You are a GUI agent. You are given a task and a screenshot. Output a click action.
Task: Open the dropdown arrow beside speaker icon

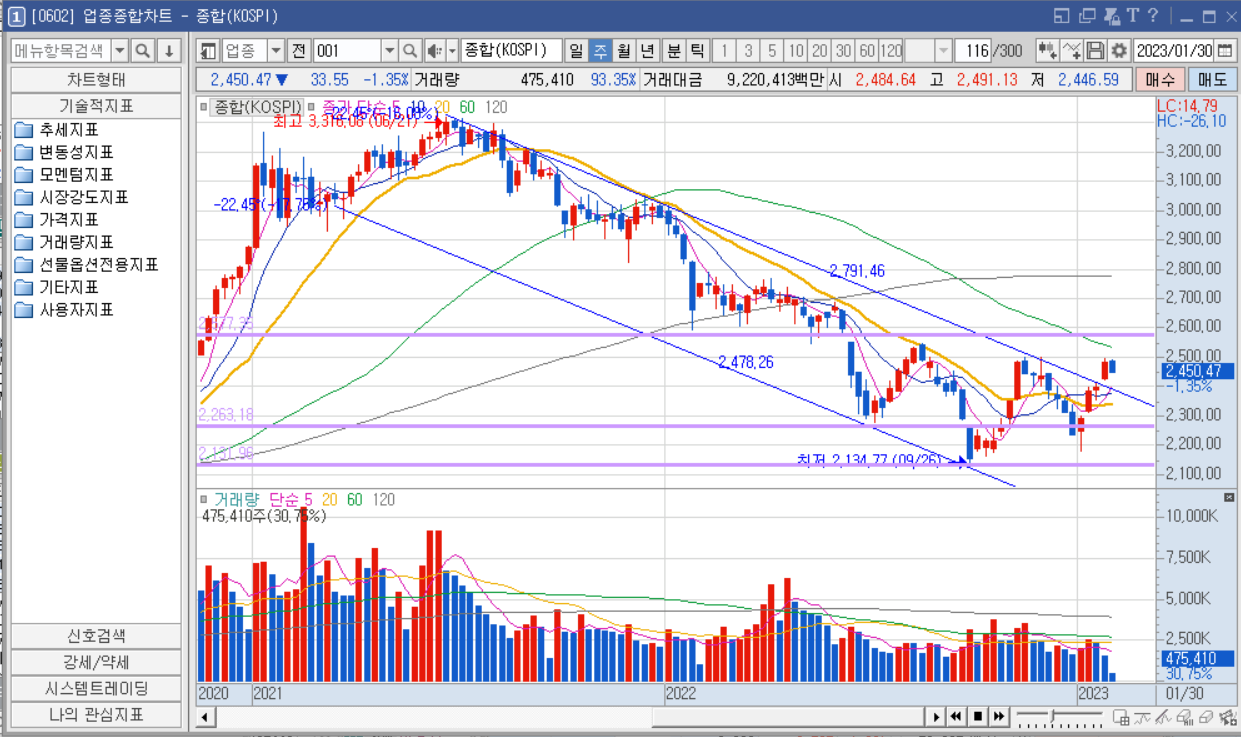pyautogui.click(x=452, y=51)
